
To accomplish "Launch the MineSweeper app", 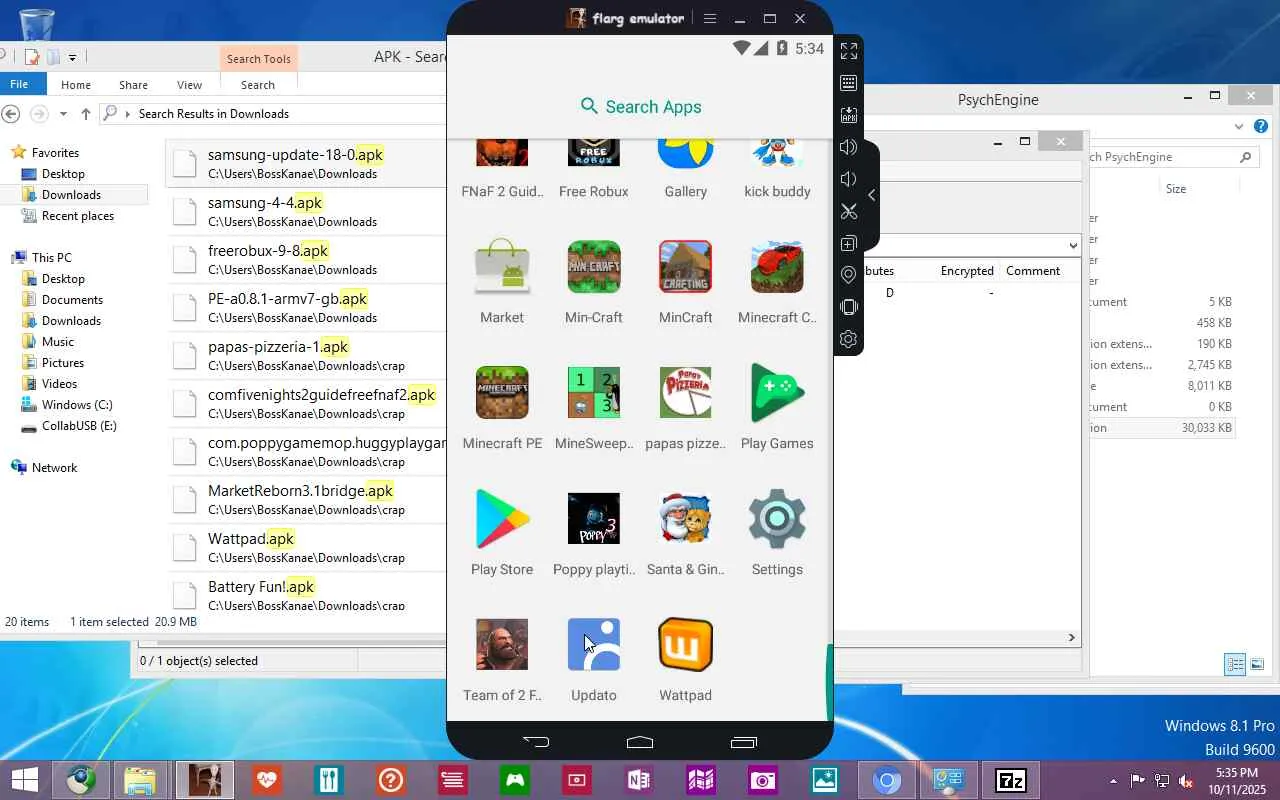I will 594,408.
